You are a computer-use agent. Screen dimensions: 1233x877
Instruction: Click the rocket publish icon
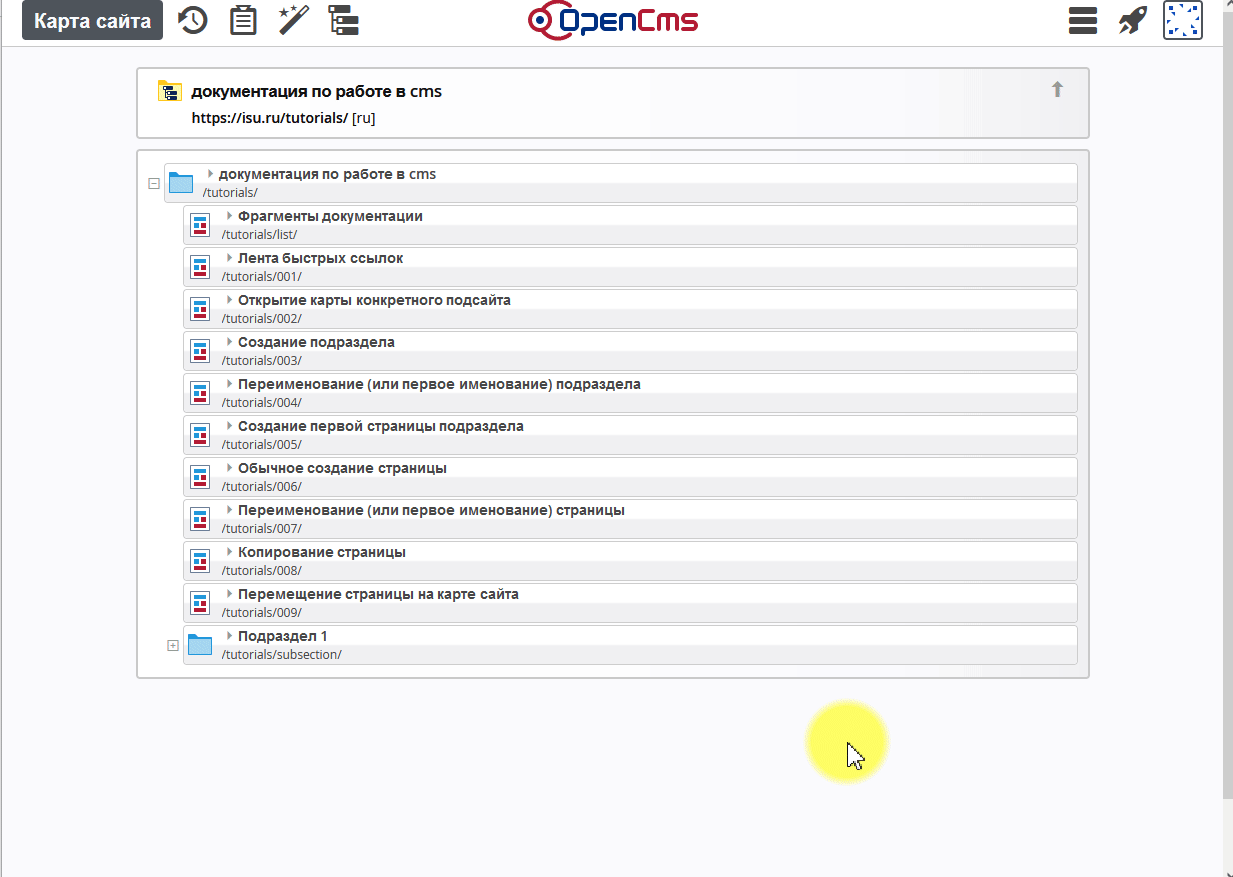(1132, 19)
